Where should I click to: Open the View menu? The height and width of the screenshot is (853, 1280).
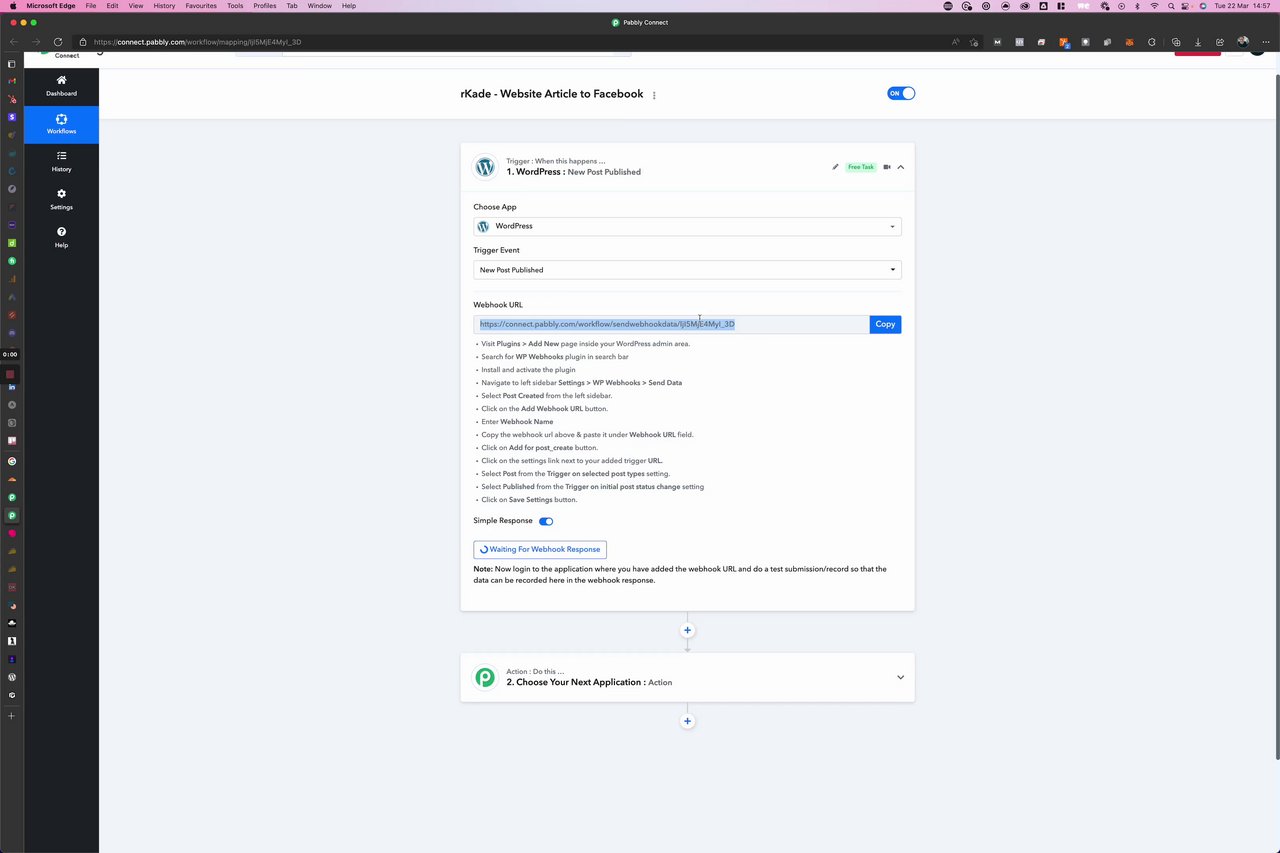point(135,6)
